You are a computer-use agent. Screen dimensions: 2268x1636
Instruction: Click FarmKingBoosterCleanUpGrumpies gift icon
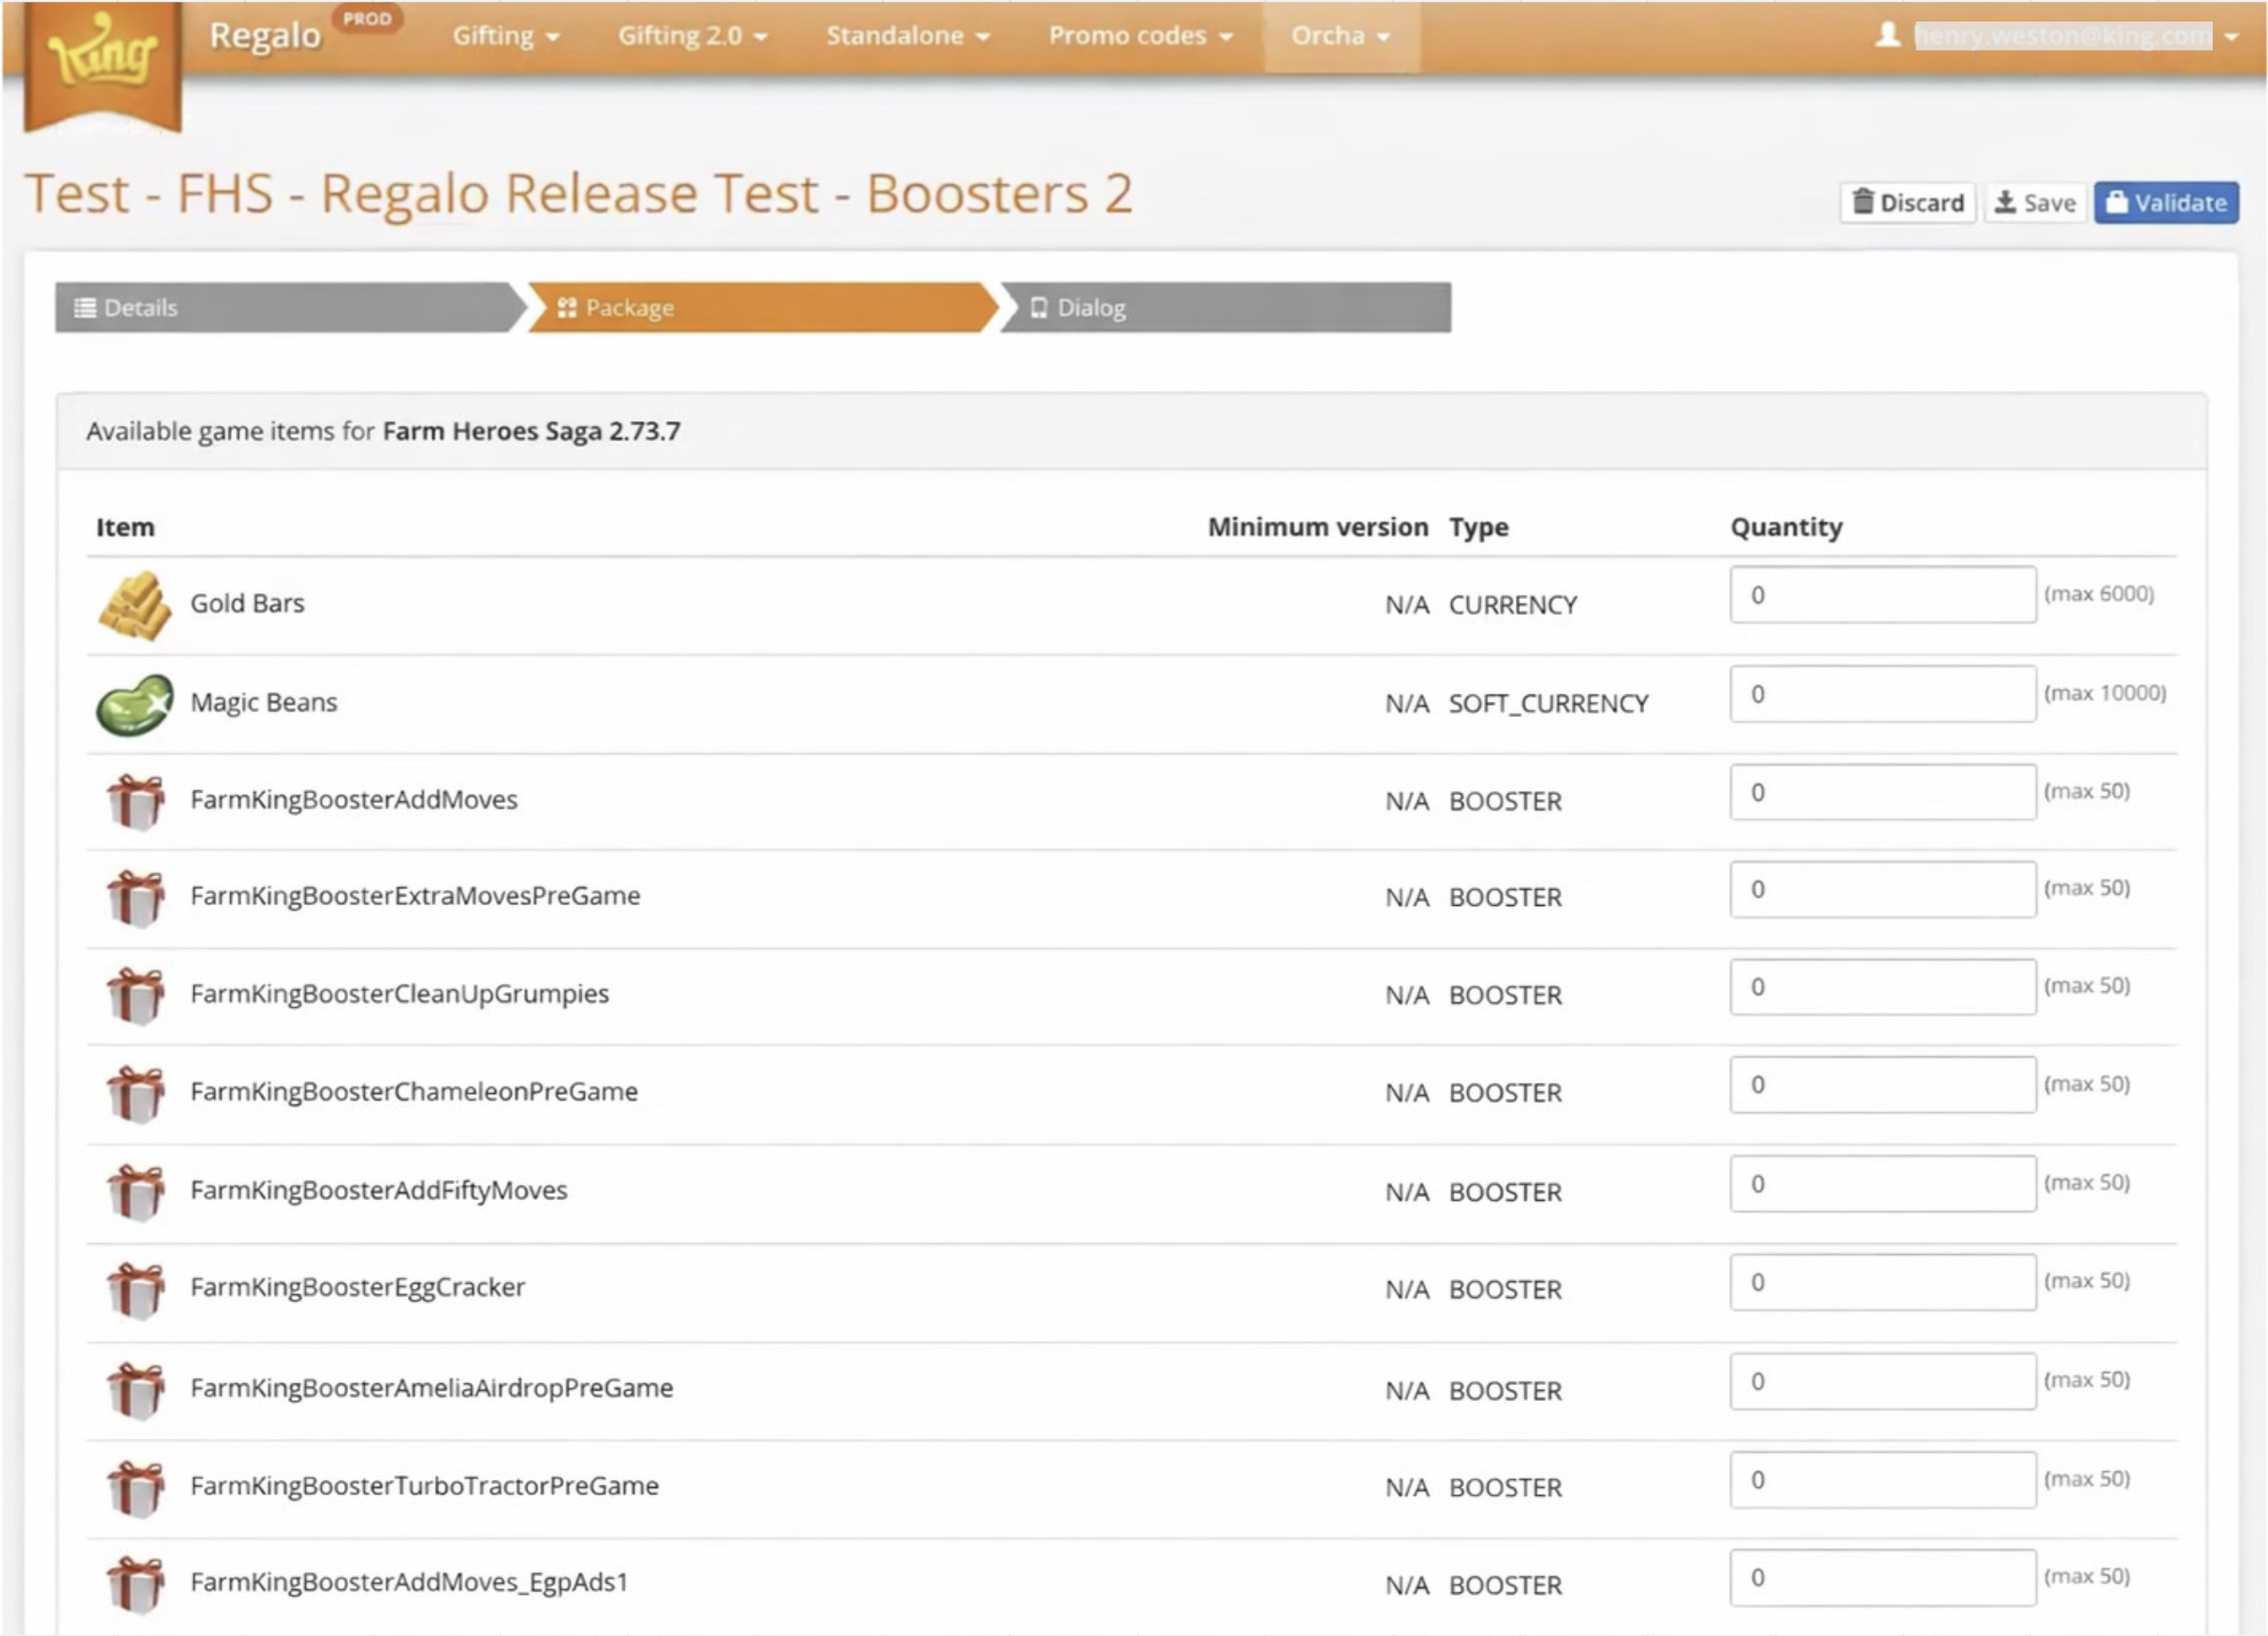137,995
